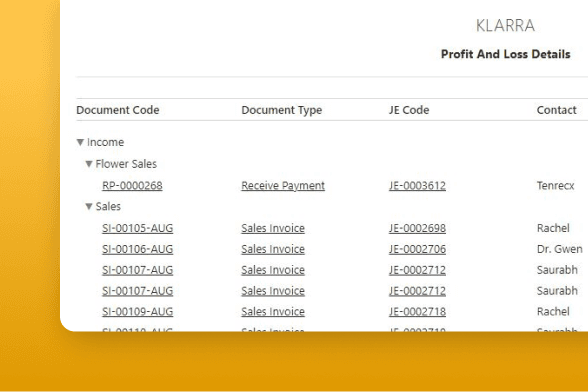Open the Receive Payment document type link
The width and height of the screenshot is (588, 392).
[283, 185]
